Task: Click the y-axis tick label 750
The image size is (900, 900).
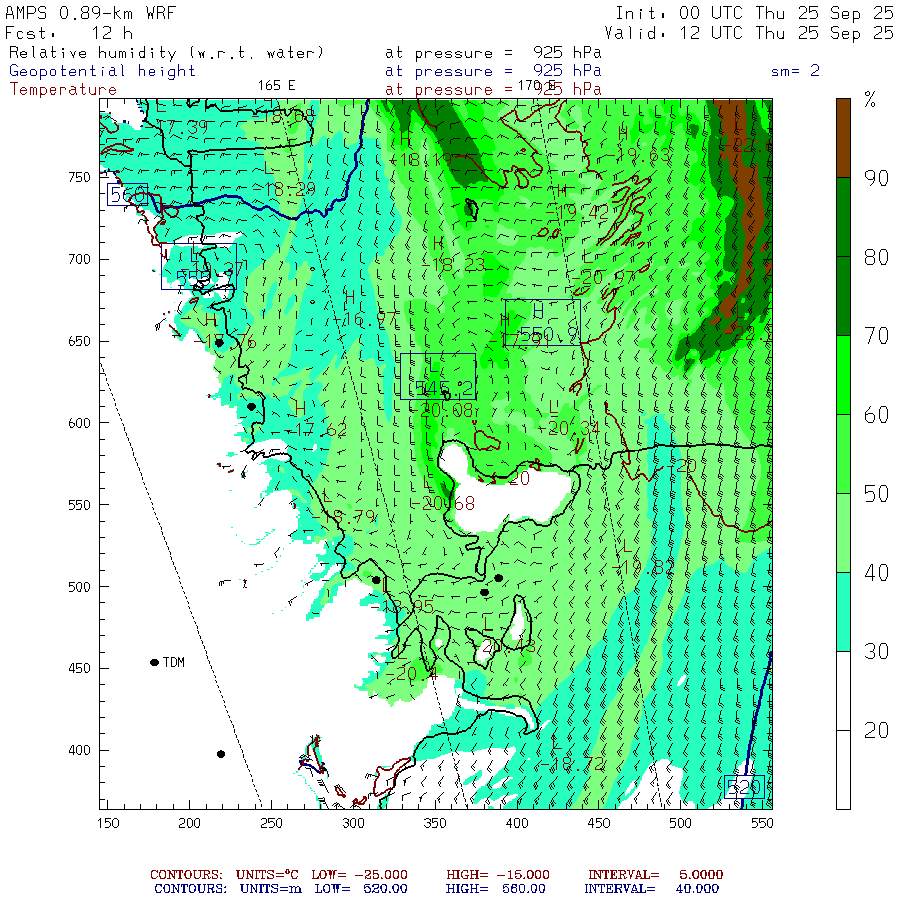Action: [x=79, y=177]
